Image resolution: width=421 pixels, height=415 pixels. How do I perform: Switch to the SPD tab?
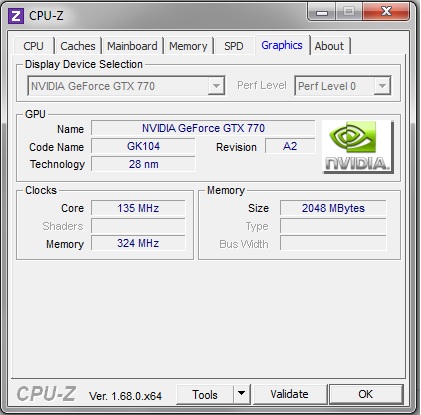pos(234,46)
